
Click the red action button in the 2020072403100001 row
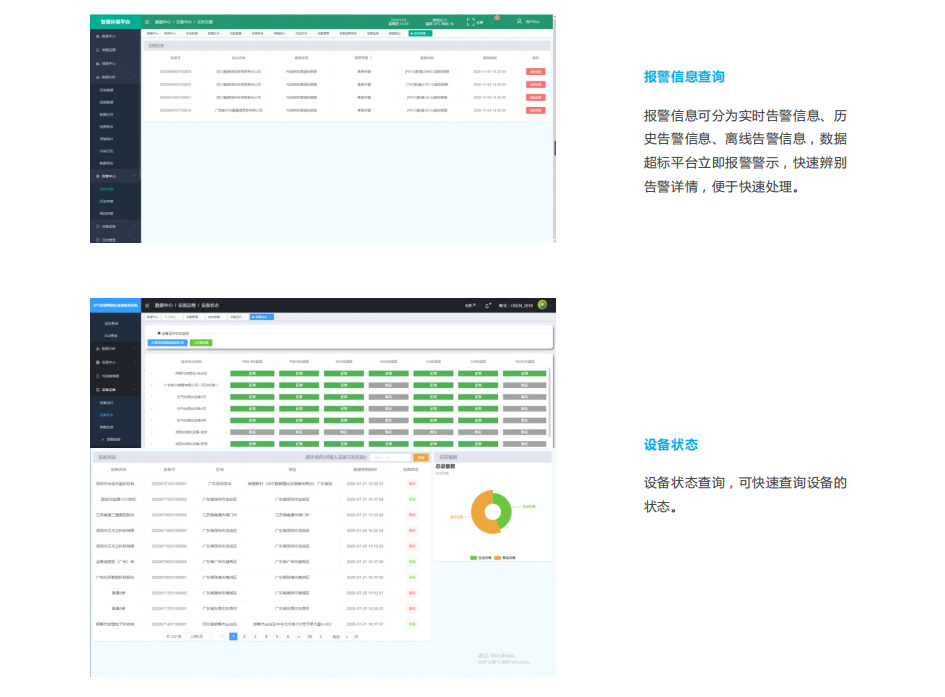535,97
